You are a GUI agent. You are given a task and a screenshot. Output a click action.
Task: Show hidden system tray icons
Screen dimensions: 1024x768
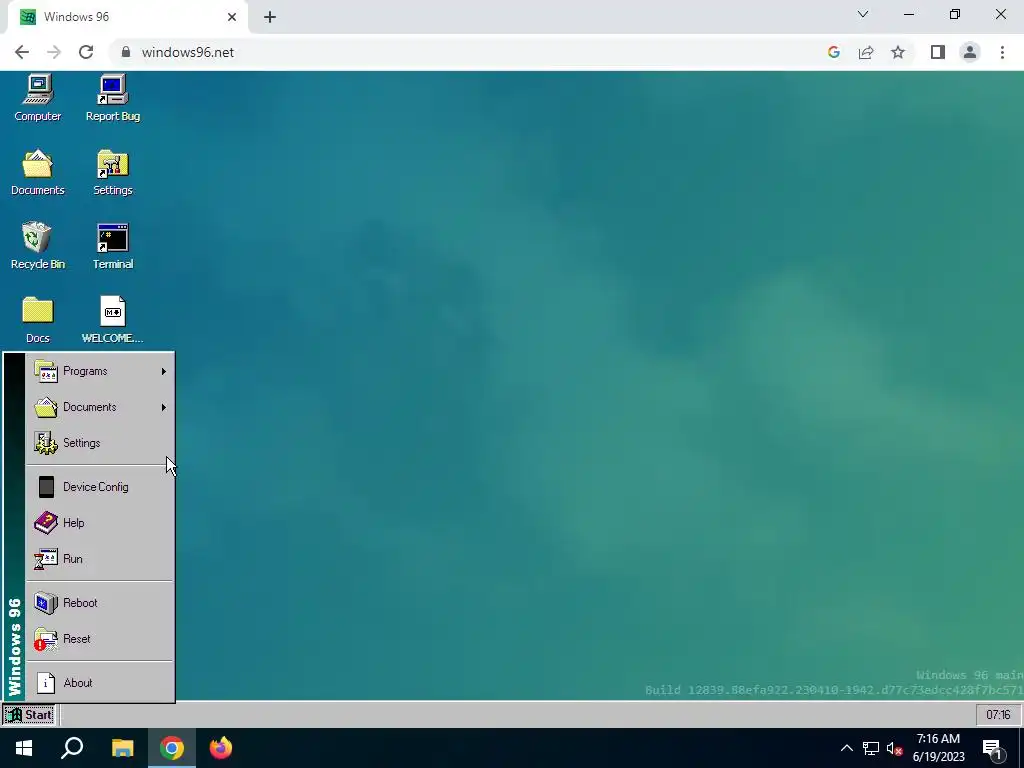pyautogui.click(x=846, y=748)
